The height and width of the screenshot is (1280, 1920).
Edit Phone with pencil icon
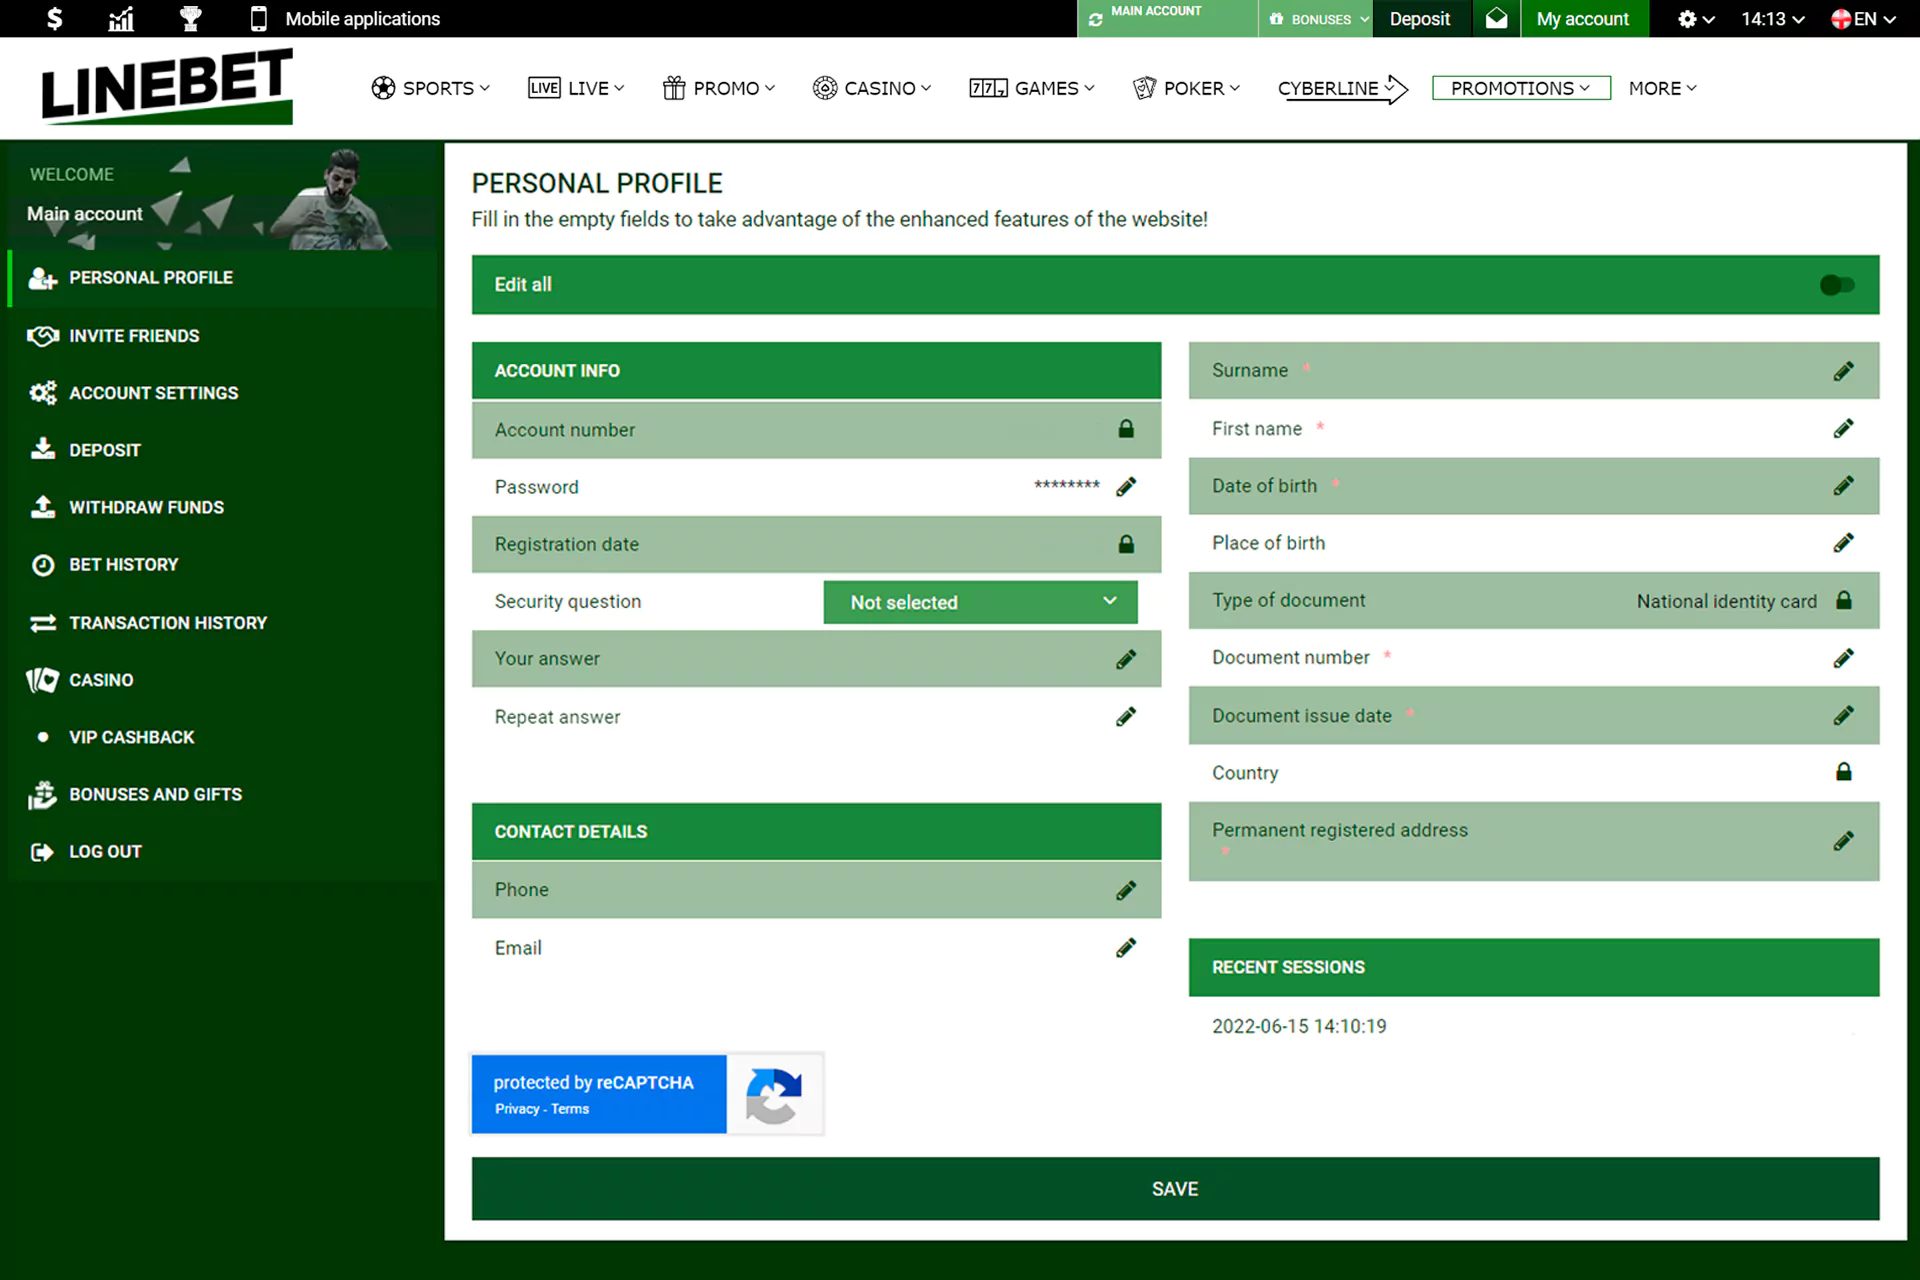coord(1126,890)
